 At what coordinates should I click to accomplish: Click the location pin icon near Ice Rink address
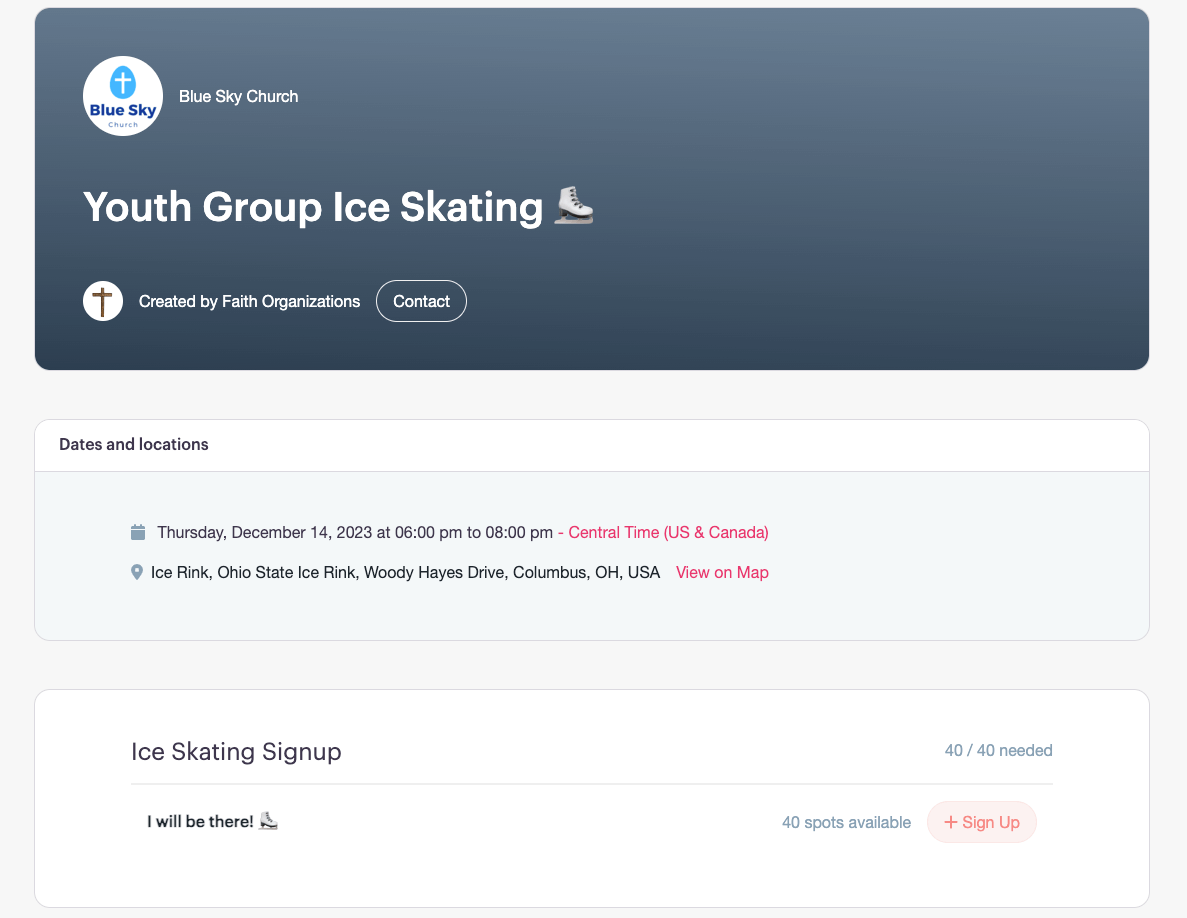click(x=137, y=571)
